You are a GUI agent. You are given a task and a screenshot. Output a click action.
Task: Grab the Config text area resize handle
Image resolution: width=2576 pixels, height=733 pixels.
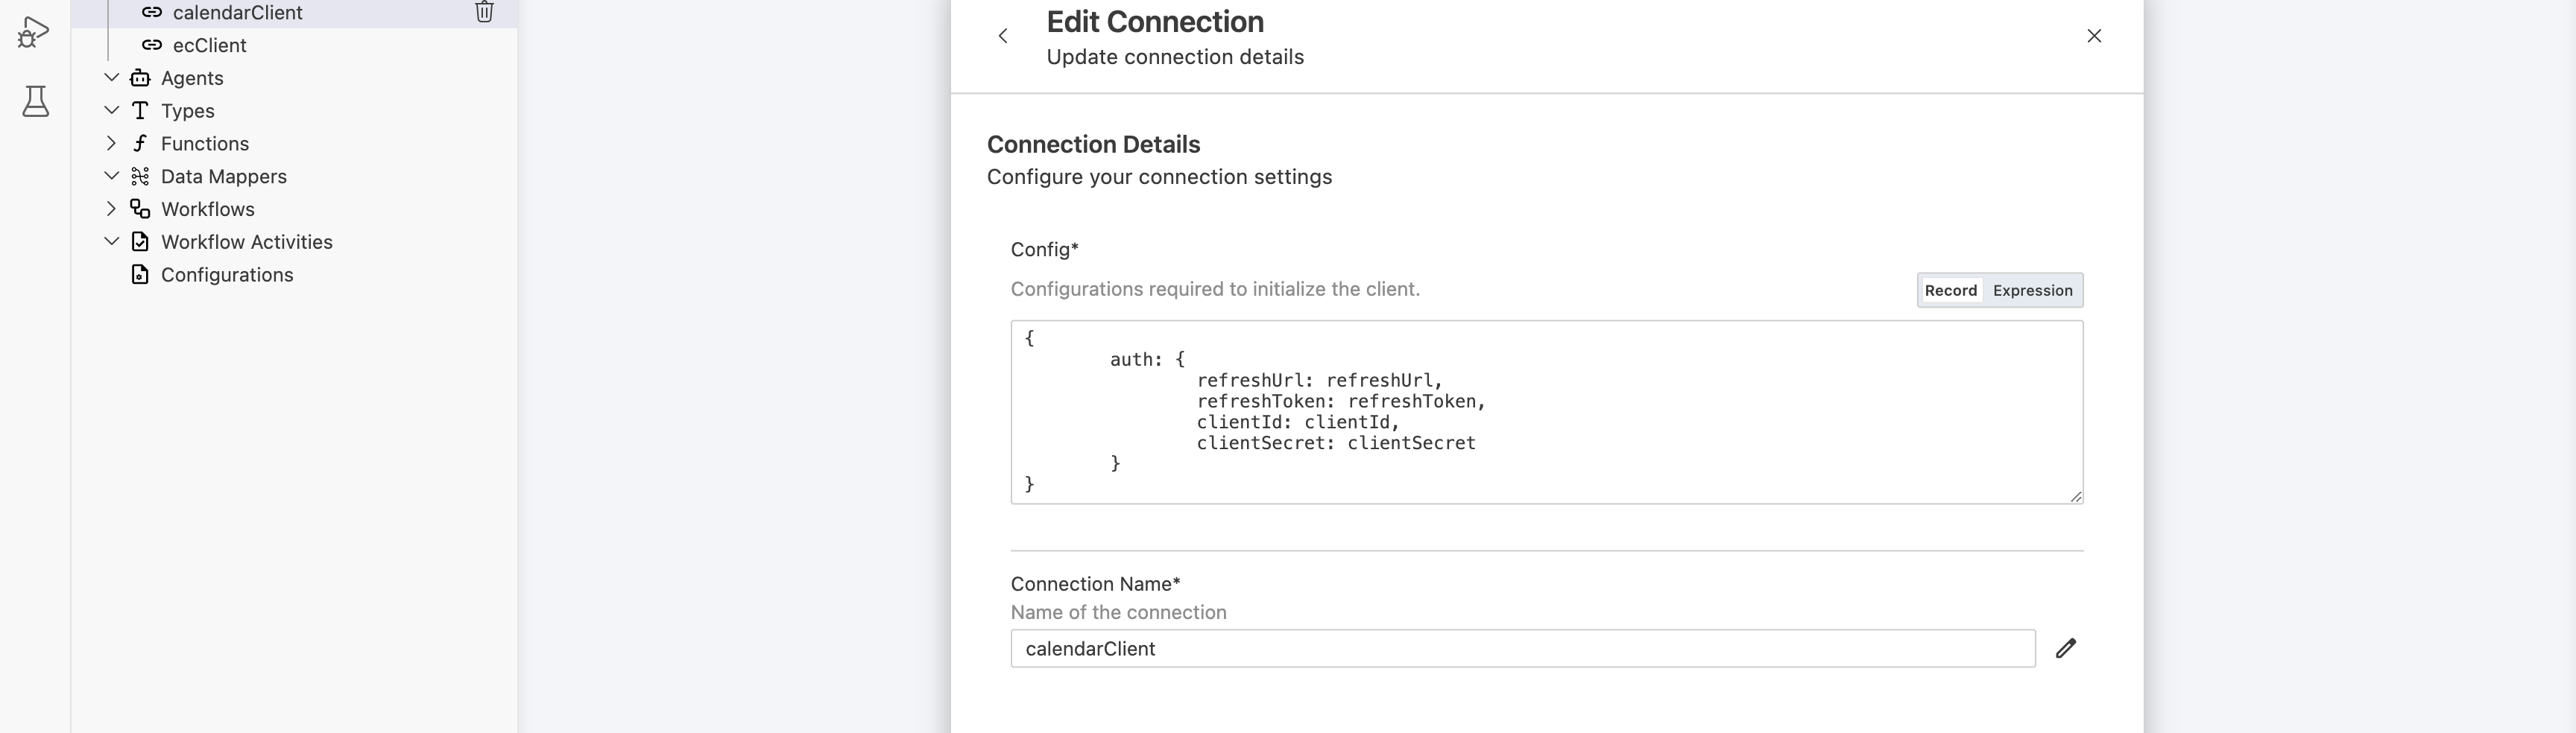pos(2075,496)
